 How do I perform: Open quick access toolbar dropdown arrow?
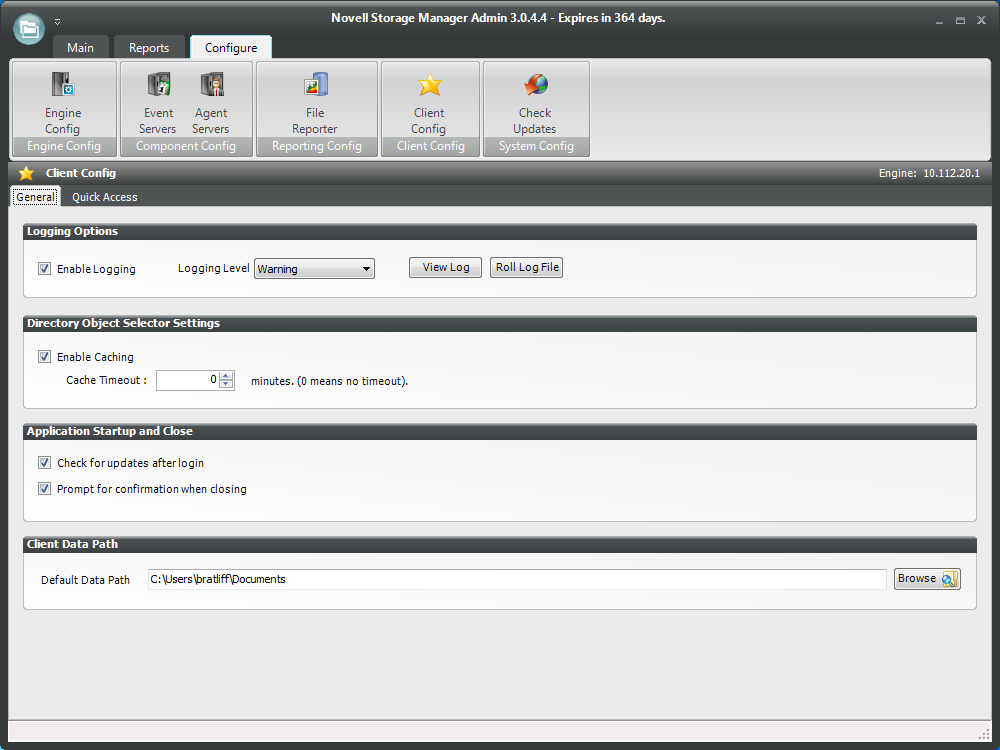[57, 22]
